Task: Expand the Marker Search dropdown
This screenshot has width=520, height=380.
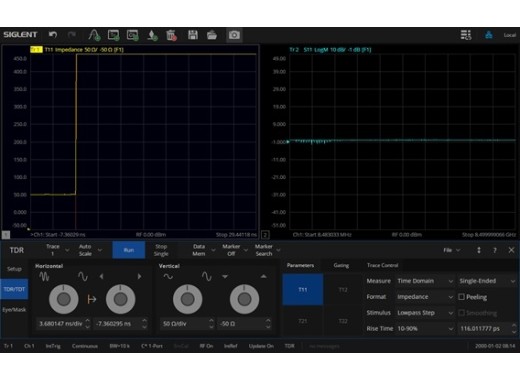Action: tap(267, 250)
